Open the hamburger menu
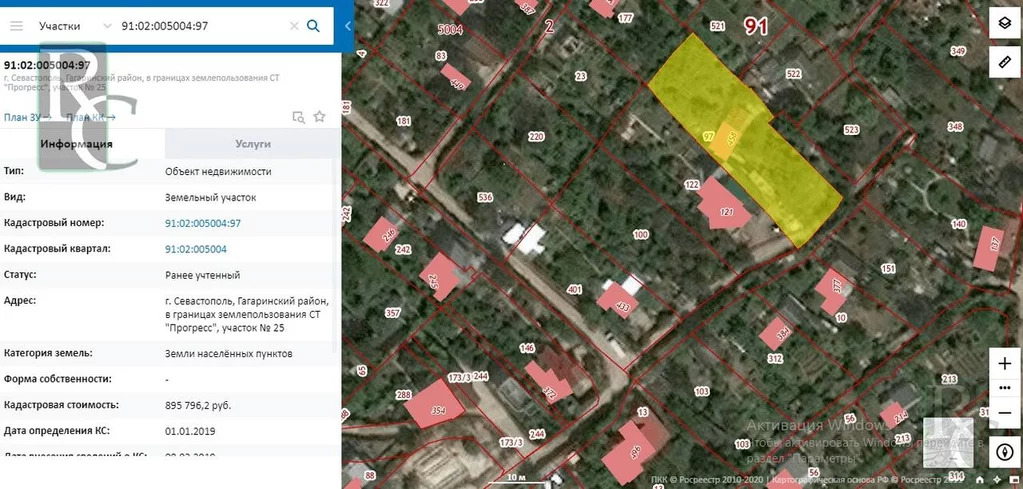 point(16,26)
